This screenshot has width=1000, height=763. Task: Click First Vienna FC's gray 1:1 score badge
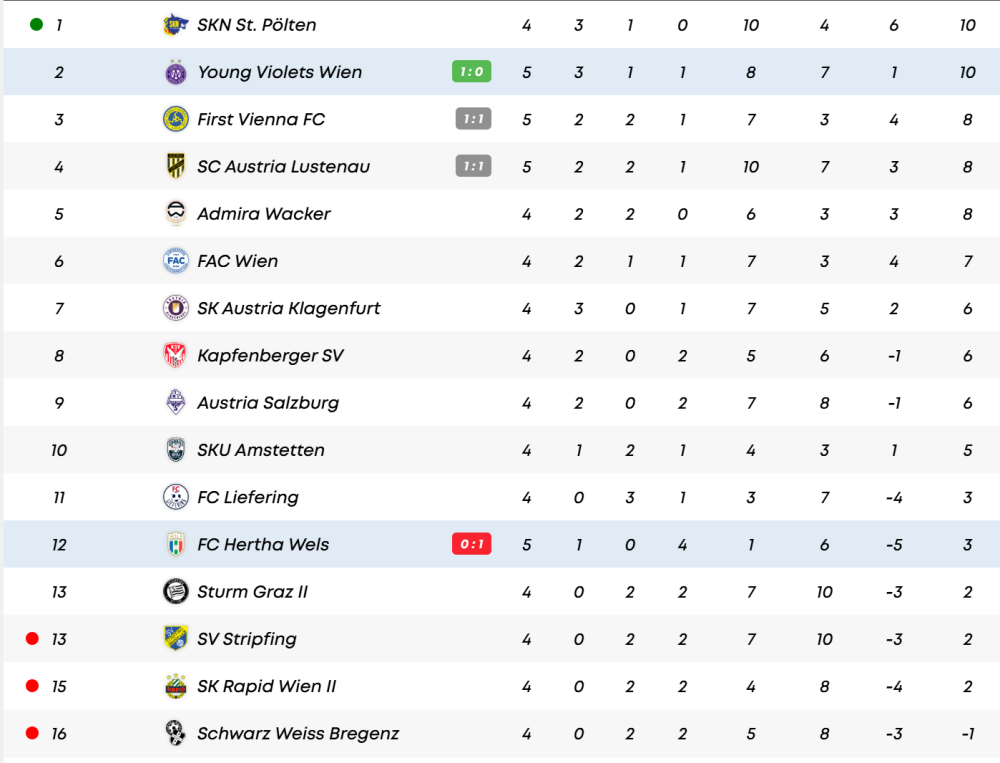tap(473, 119)
